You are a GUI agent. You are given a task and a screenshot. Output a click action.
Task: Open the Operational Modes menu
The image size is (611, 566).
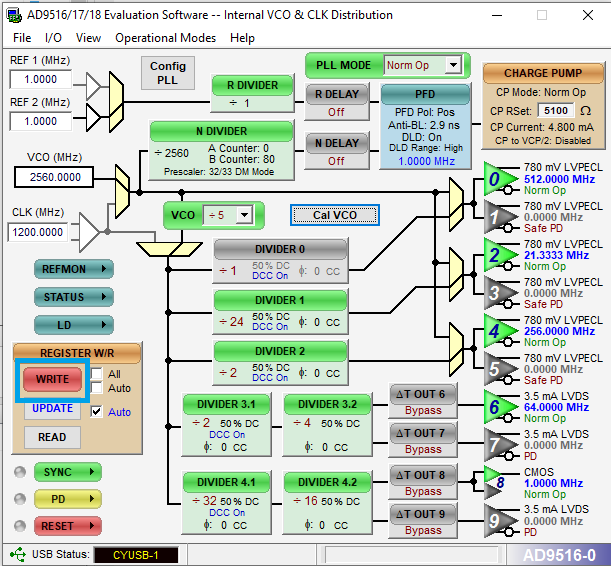[x=166, y=38]
